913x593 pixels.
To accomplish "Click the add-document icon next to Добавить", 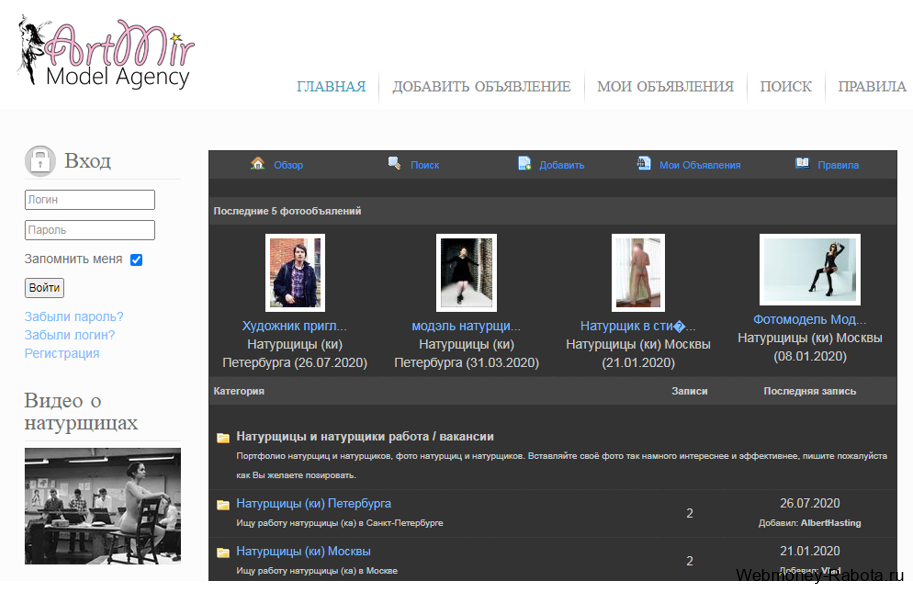I will (525, 164).
